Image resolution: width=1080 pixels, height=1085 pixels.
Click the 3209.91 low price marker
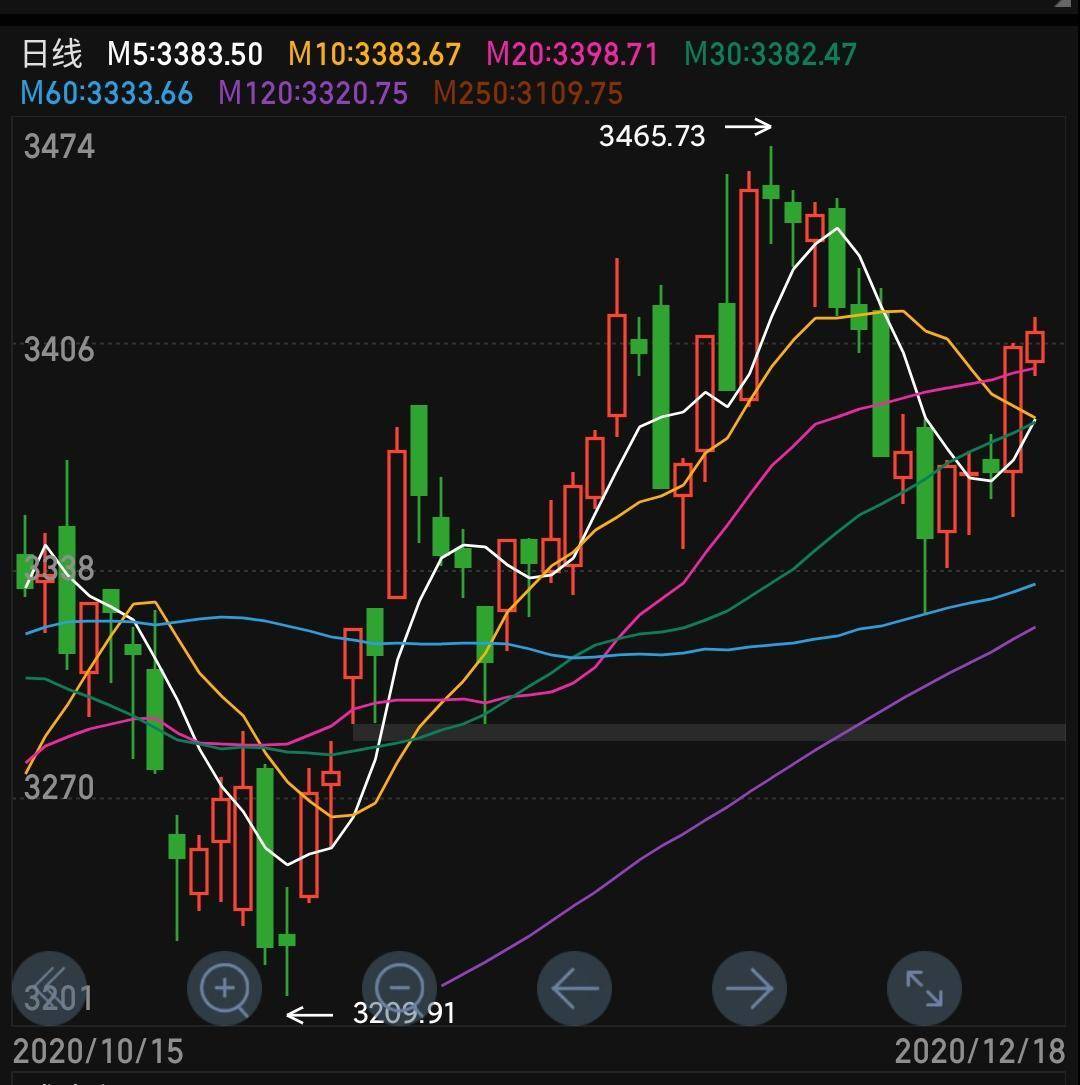pos(405,1013)
